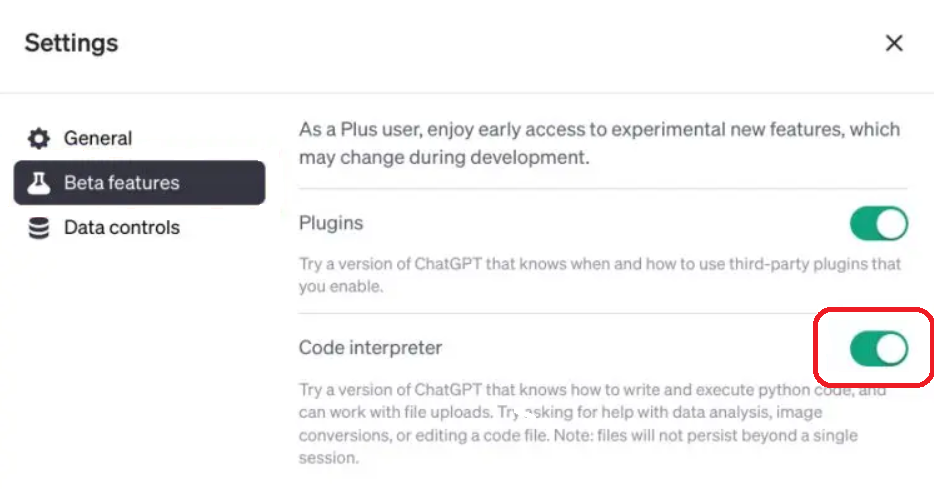Turn off the Code interpreter toggle
This screenshot has width=934, height=489.
(879, 348)
